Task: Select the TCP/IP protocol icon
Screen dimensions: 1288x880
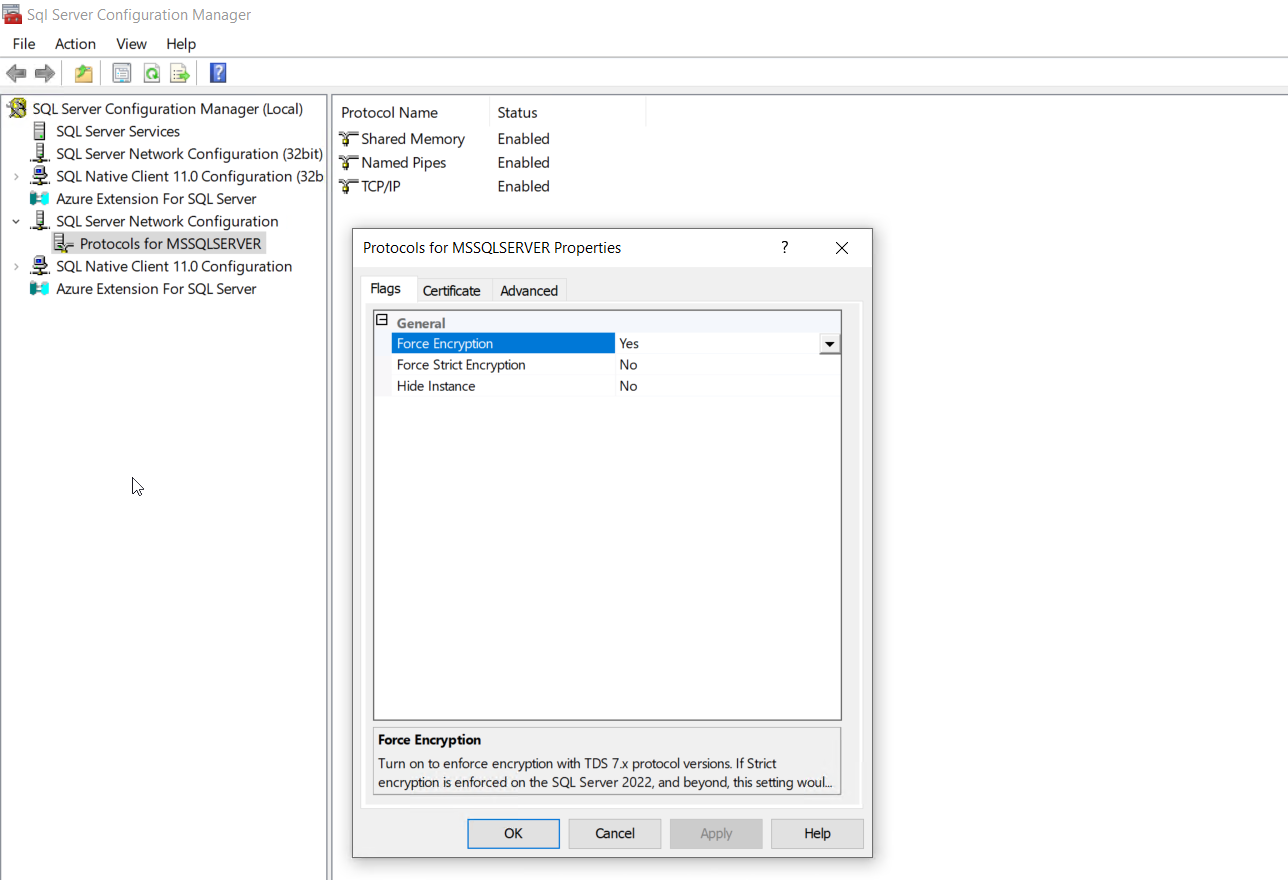Action: pos(348,187)
